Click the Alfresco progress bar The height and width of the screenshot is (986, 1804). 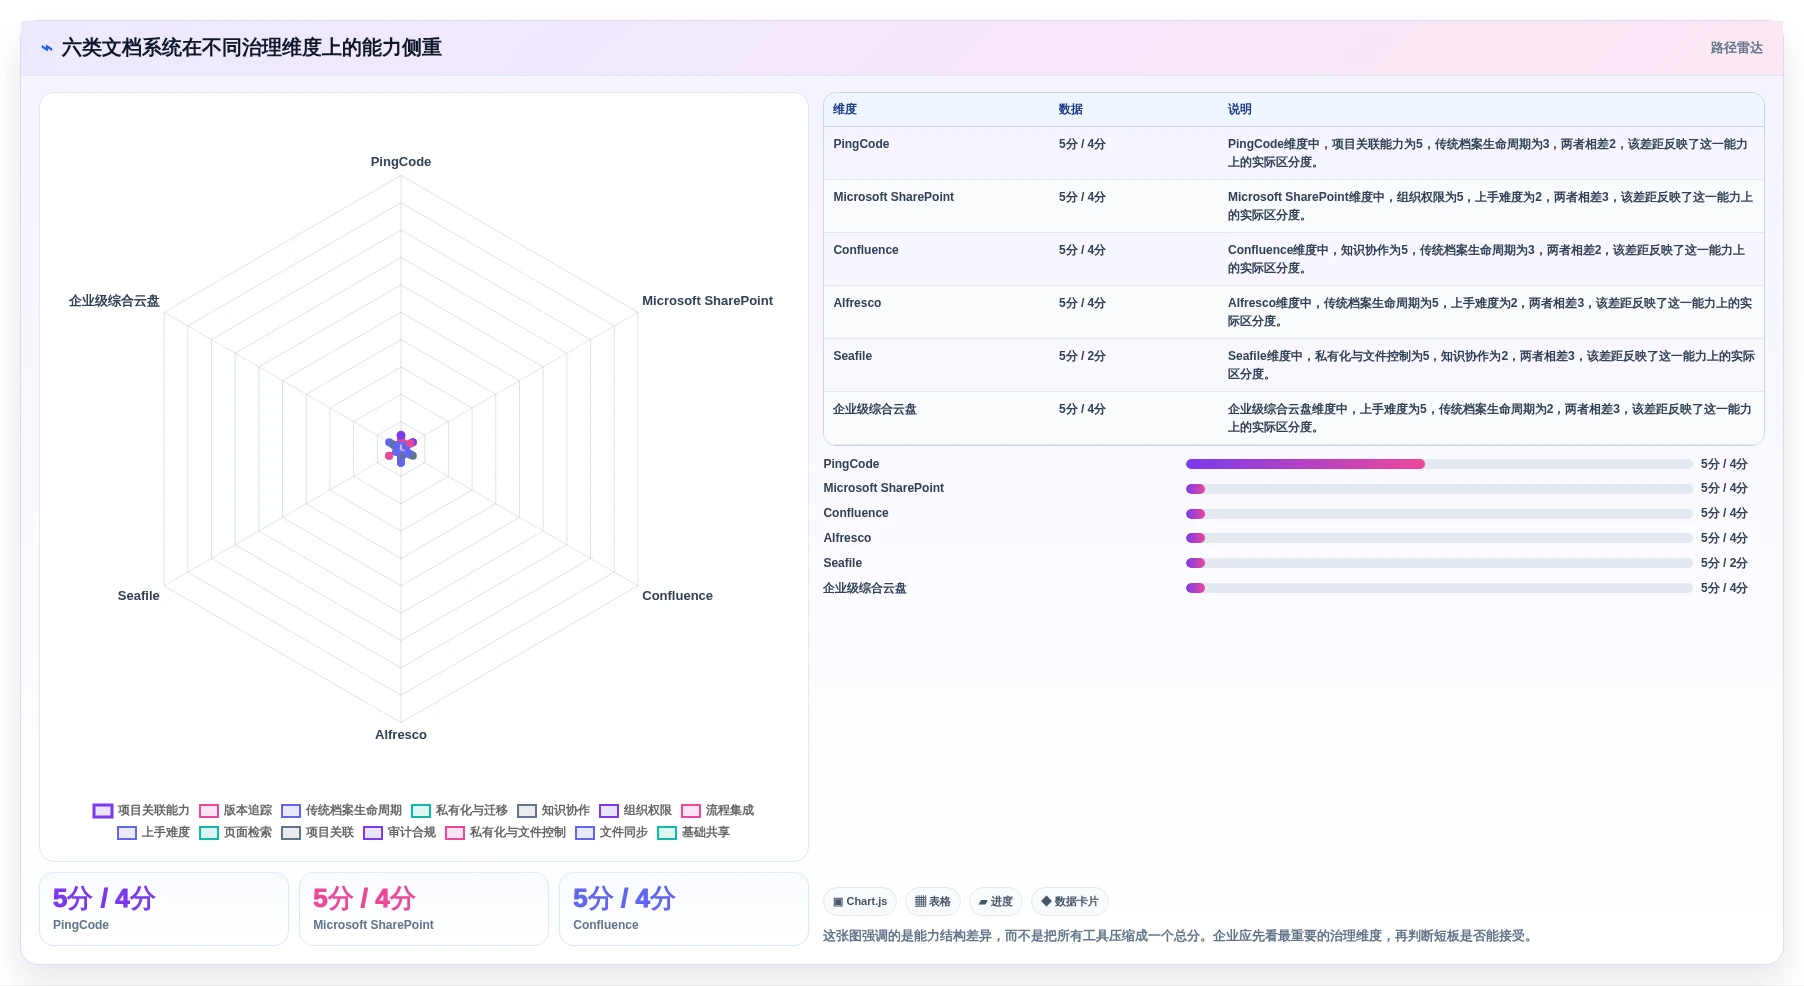click(x=1439, y=538)
